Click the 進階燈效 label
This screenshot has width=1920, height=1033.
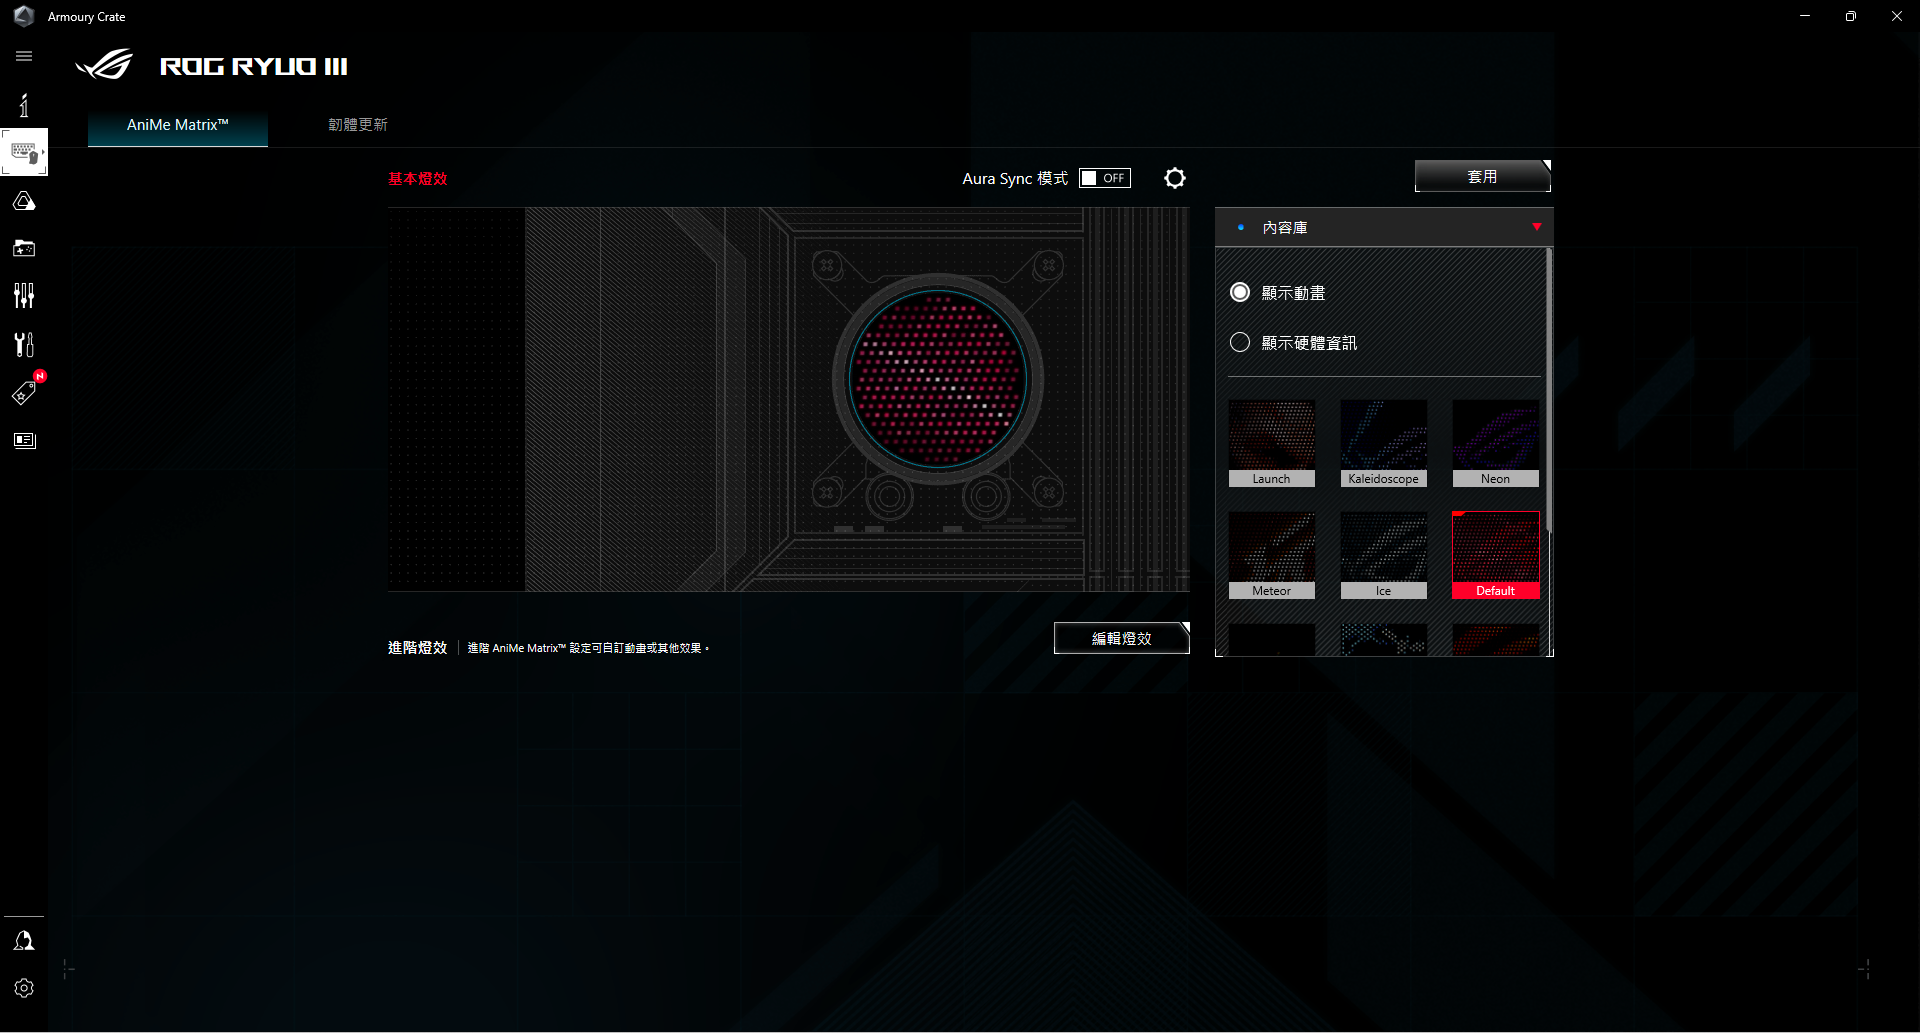417,648
